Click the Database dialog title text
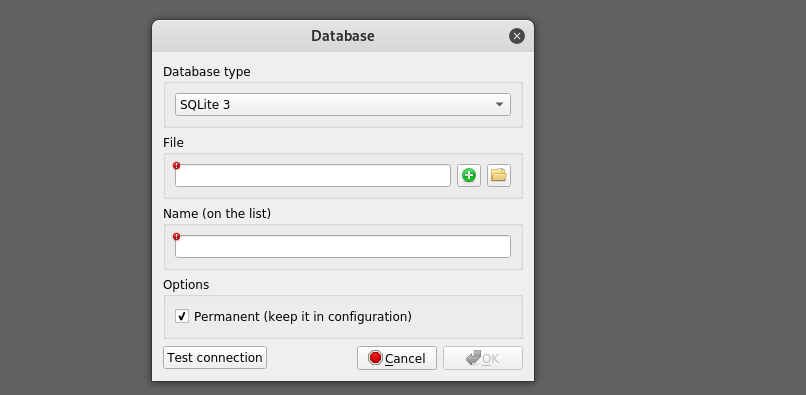The image size is (806, 395). (343, 36)
